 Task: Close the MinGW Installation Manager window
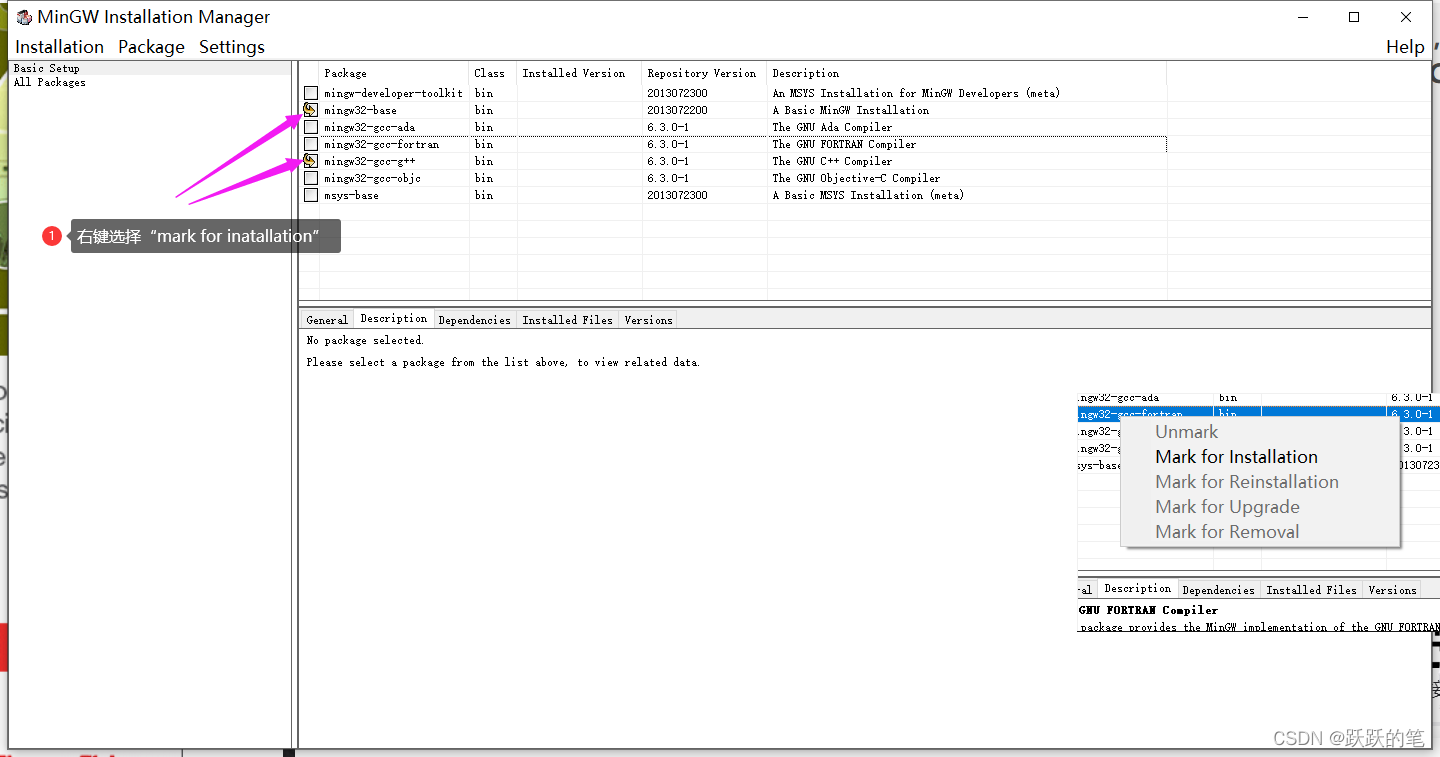point(1406,17)
